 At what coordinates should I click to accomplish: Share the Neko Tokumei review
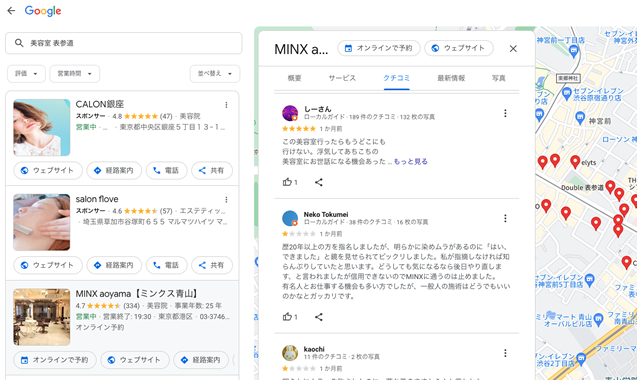318,317
